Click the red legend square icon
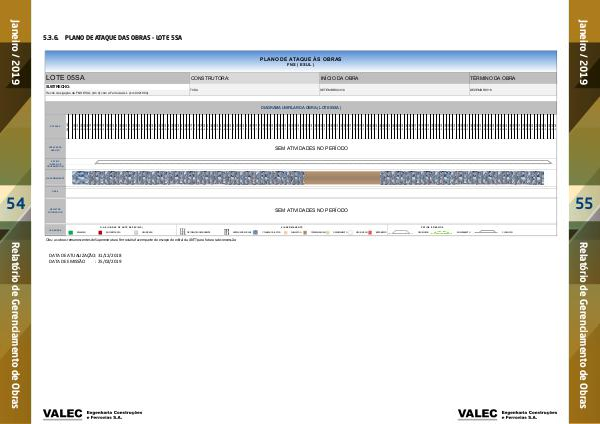 100,231
